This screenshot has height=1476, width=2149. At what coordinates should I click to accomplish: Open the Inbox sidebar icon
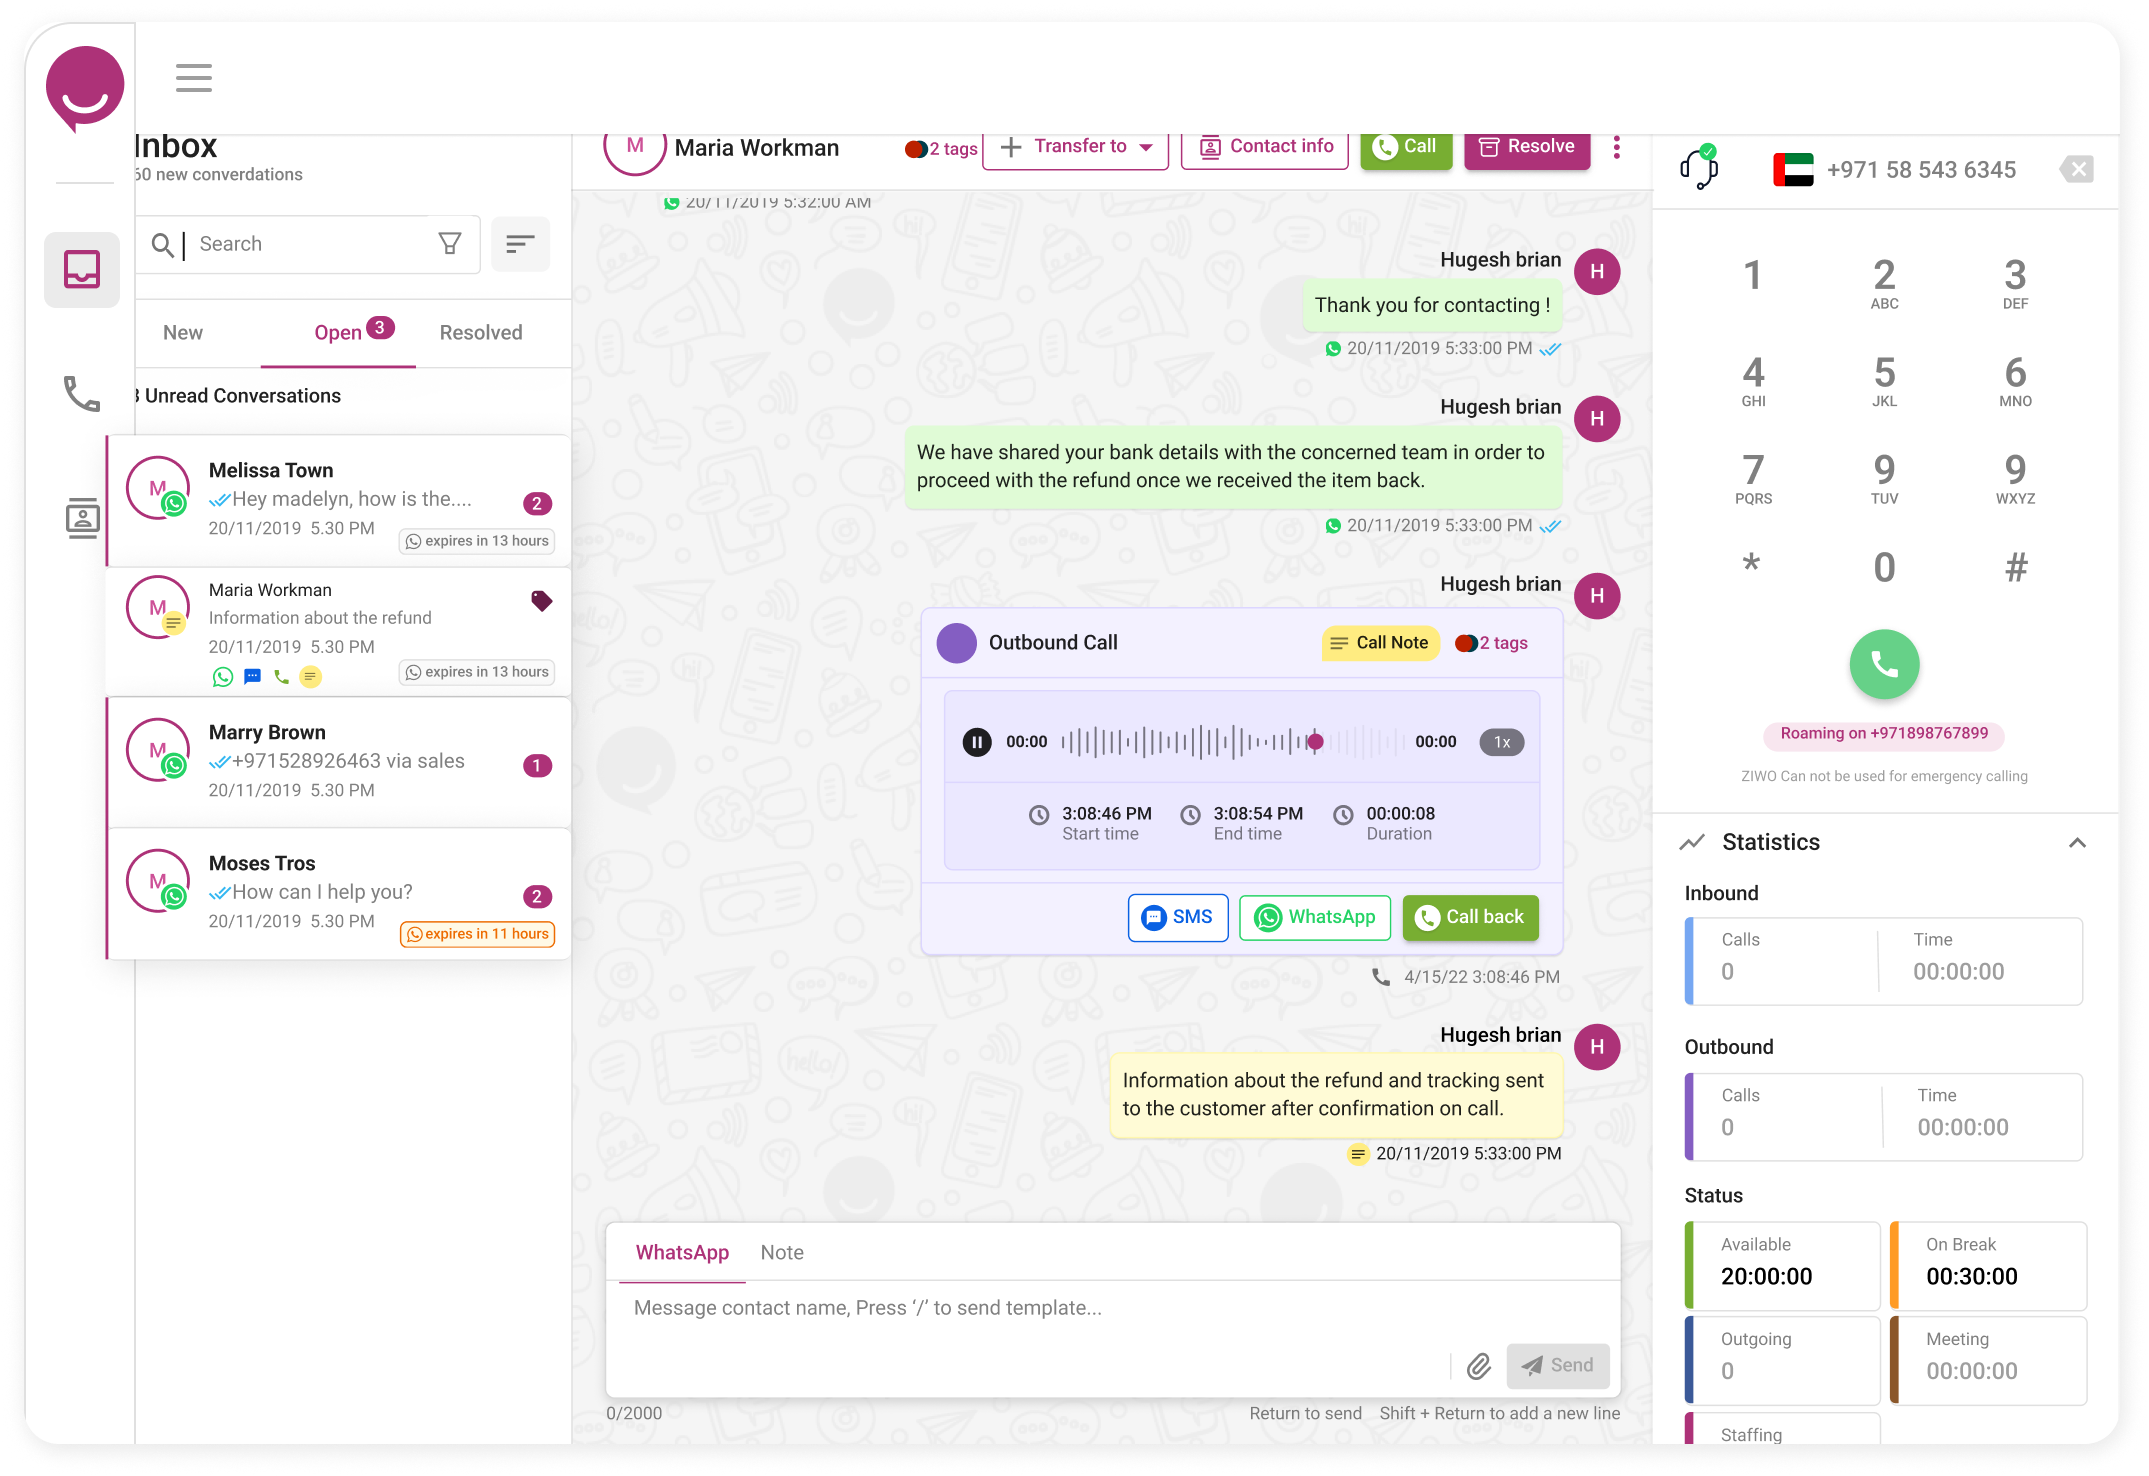point(82,269)
